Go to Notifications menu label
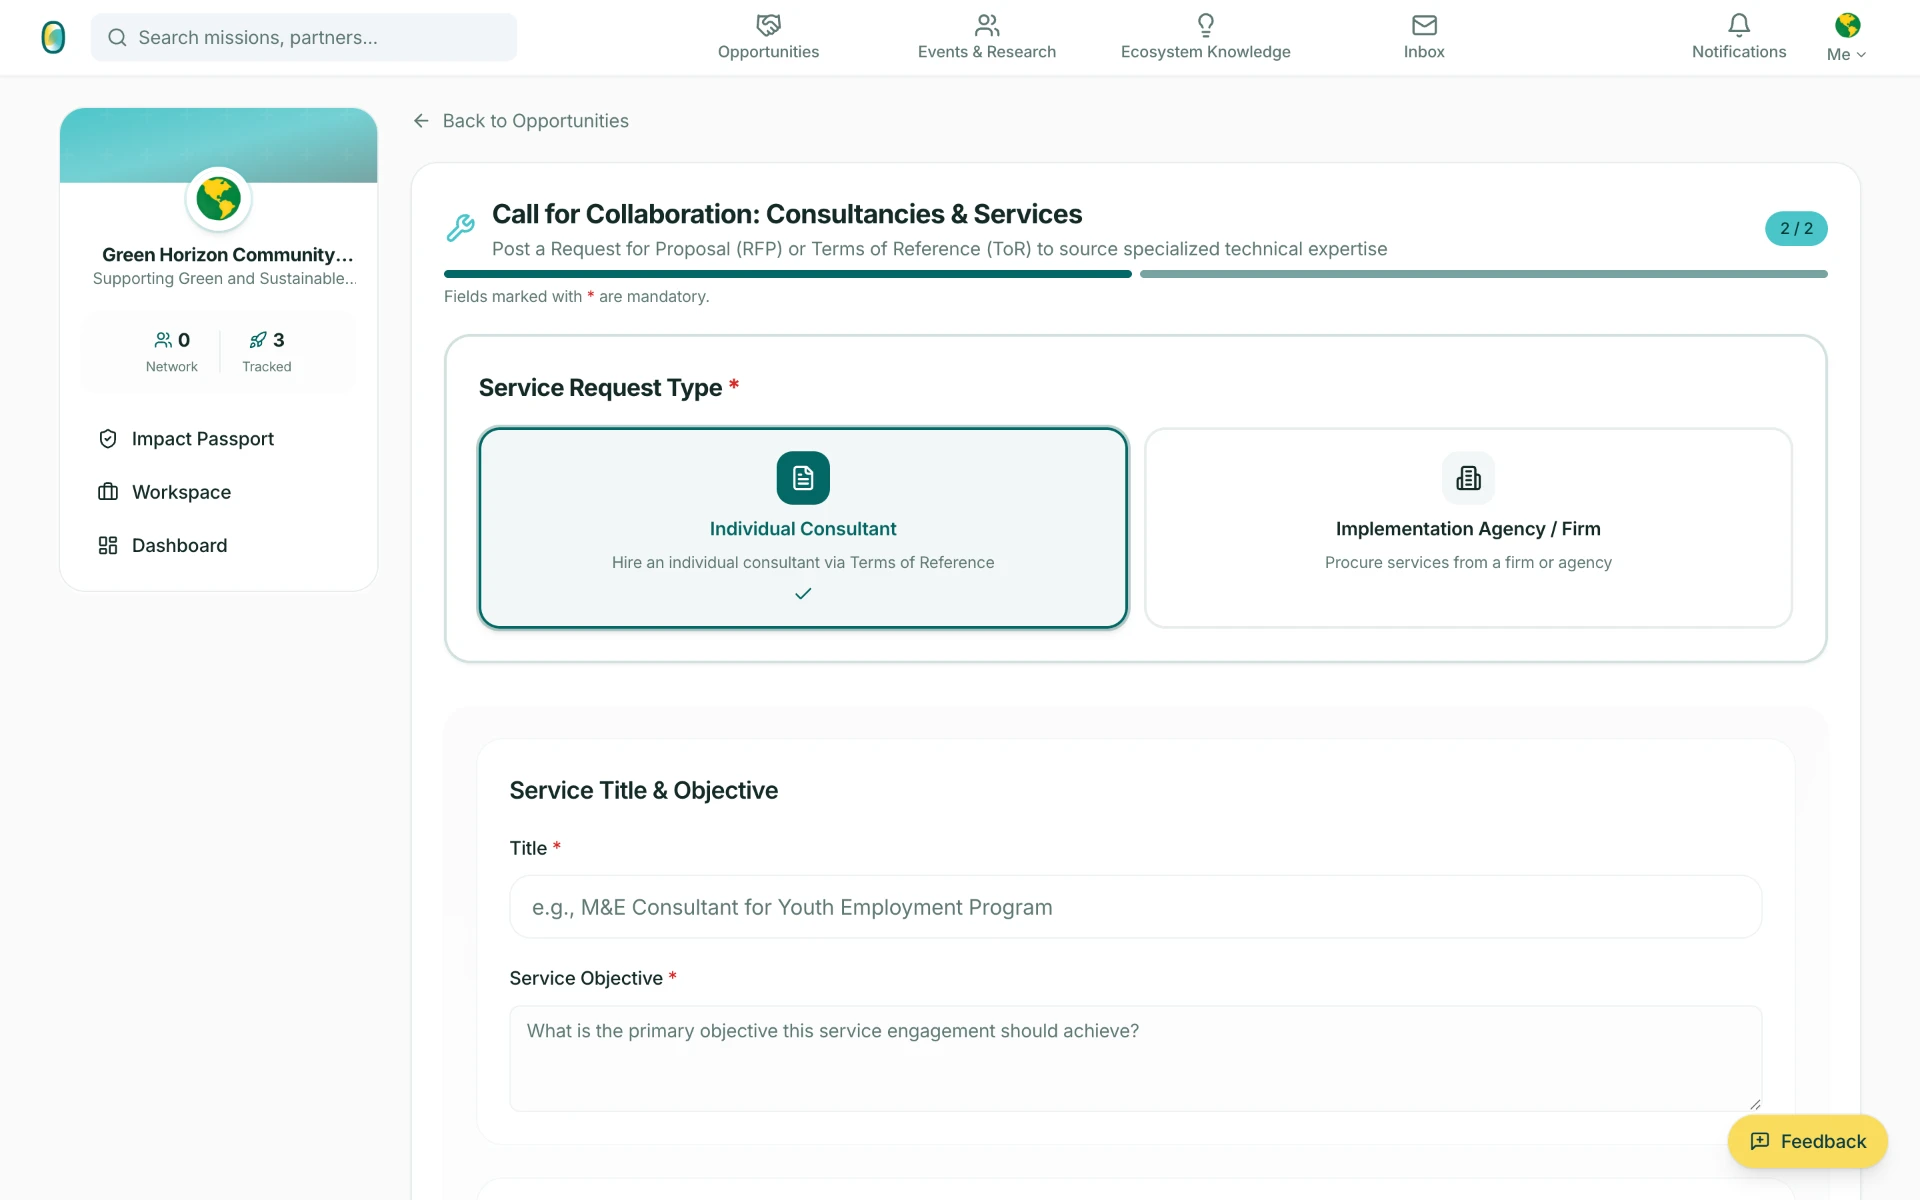 coord(1739,52)
